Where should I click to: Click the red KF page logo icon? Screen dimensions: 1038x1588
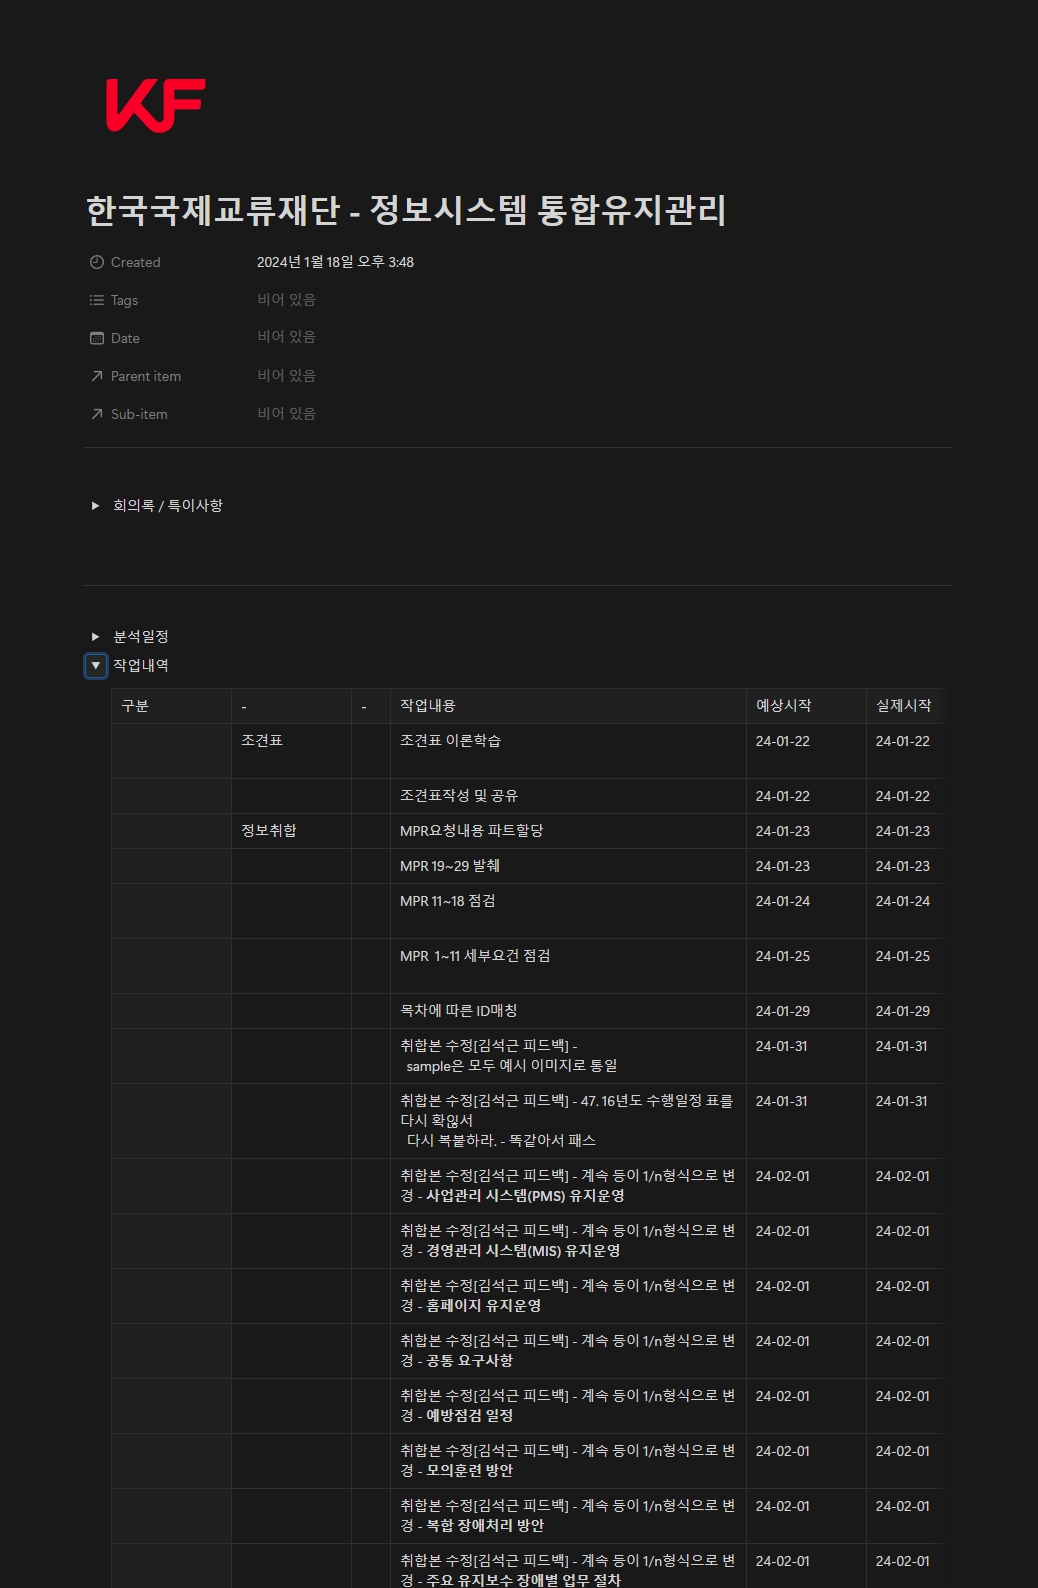(x=155, y=105)
